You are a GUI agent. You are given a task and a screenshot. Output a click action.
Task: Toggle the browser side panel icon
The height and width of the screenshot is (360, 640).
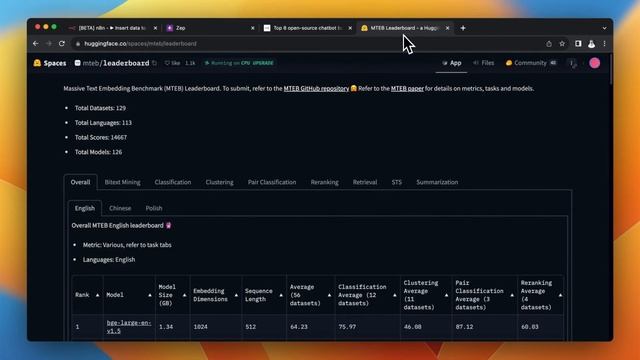click(x=578, y=44)
